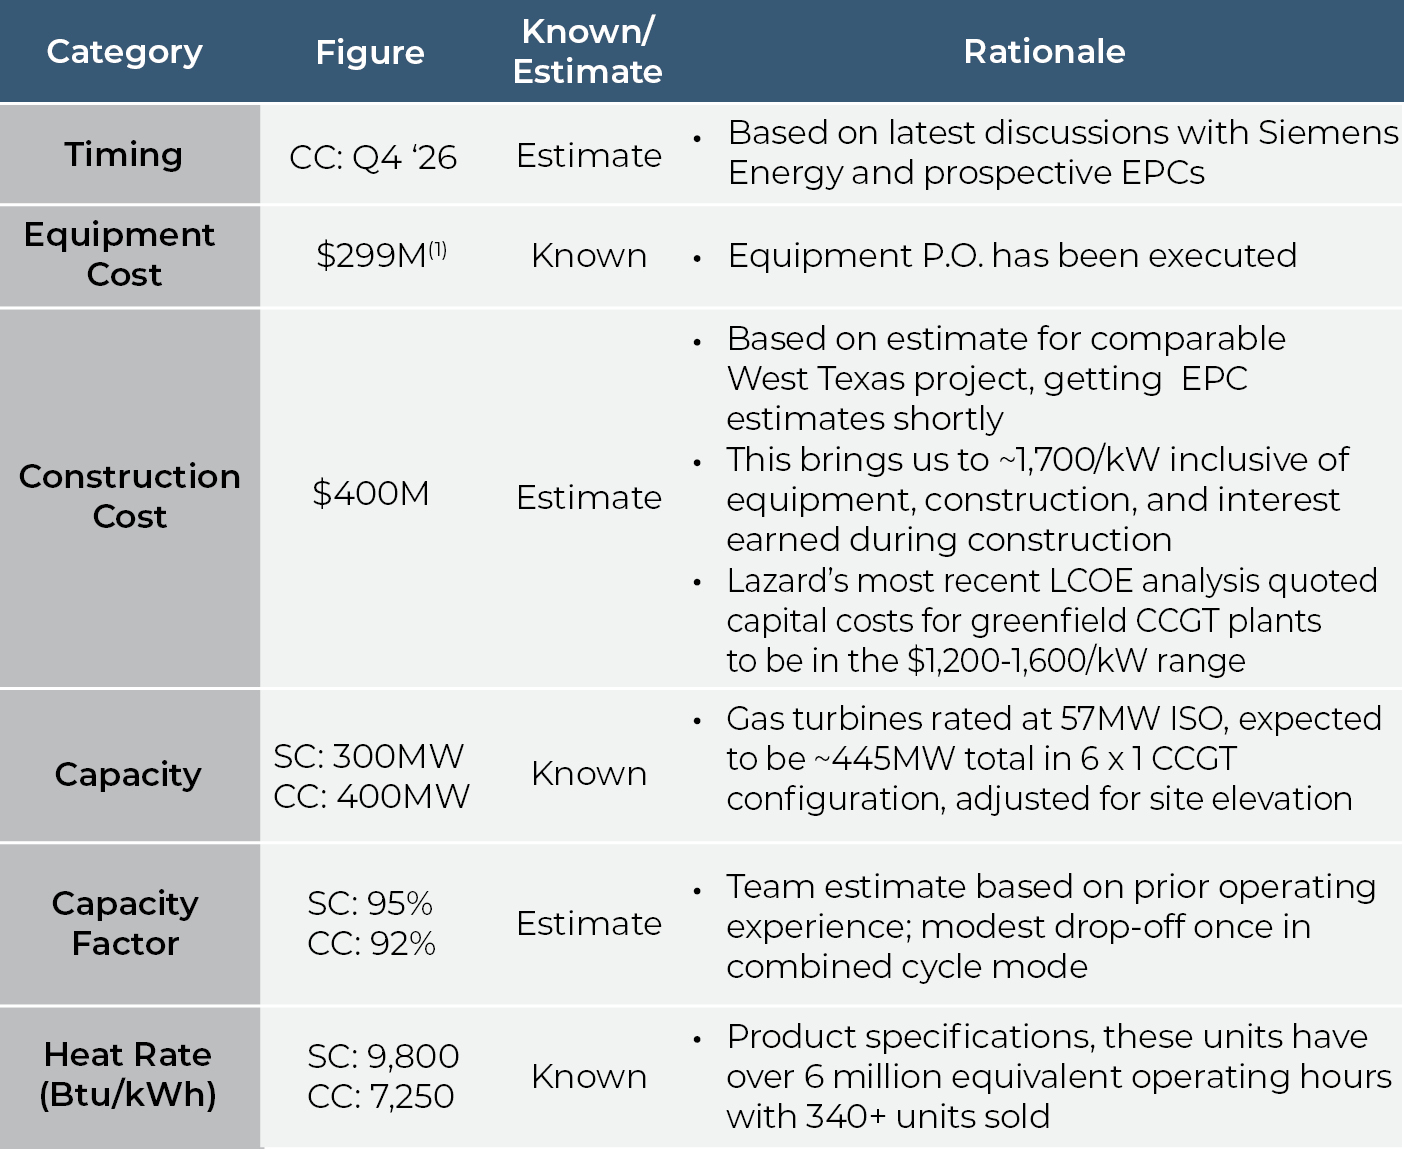Select the Equipment Cost row label
Screen dimensions: 1404x1149
(120, 255)
